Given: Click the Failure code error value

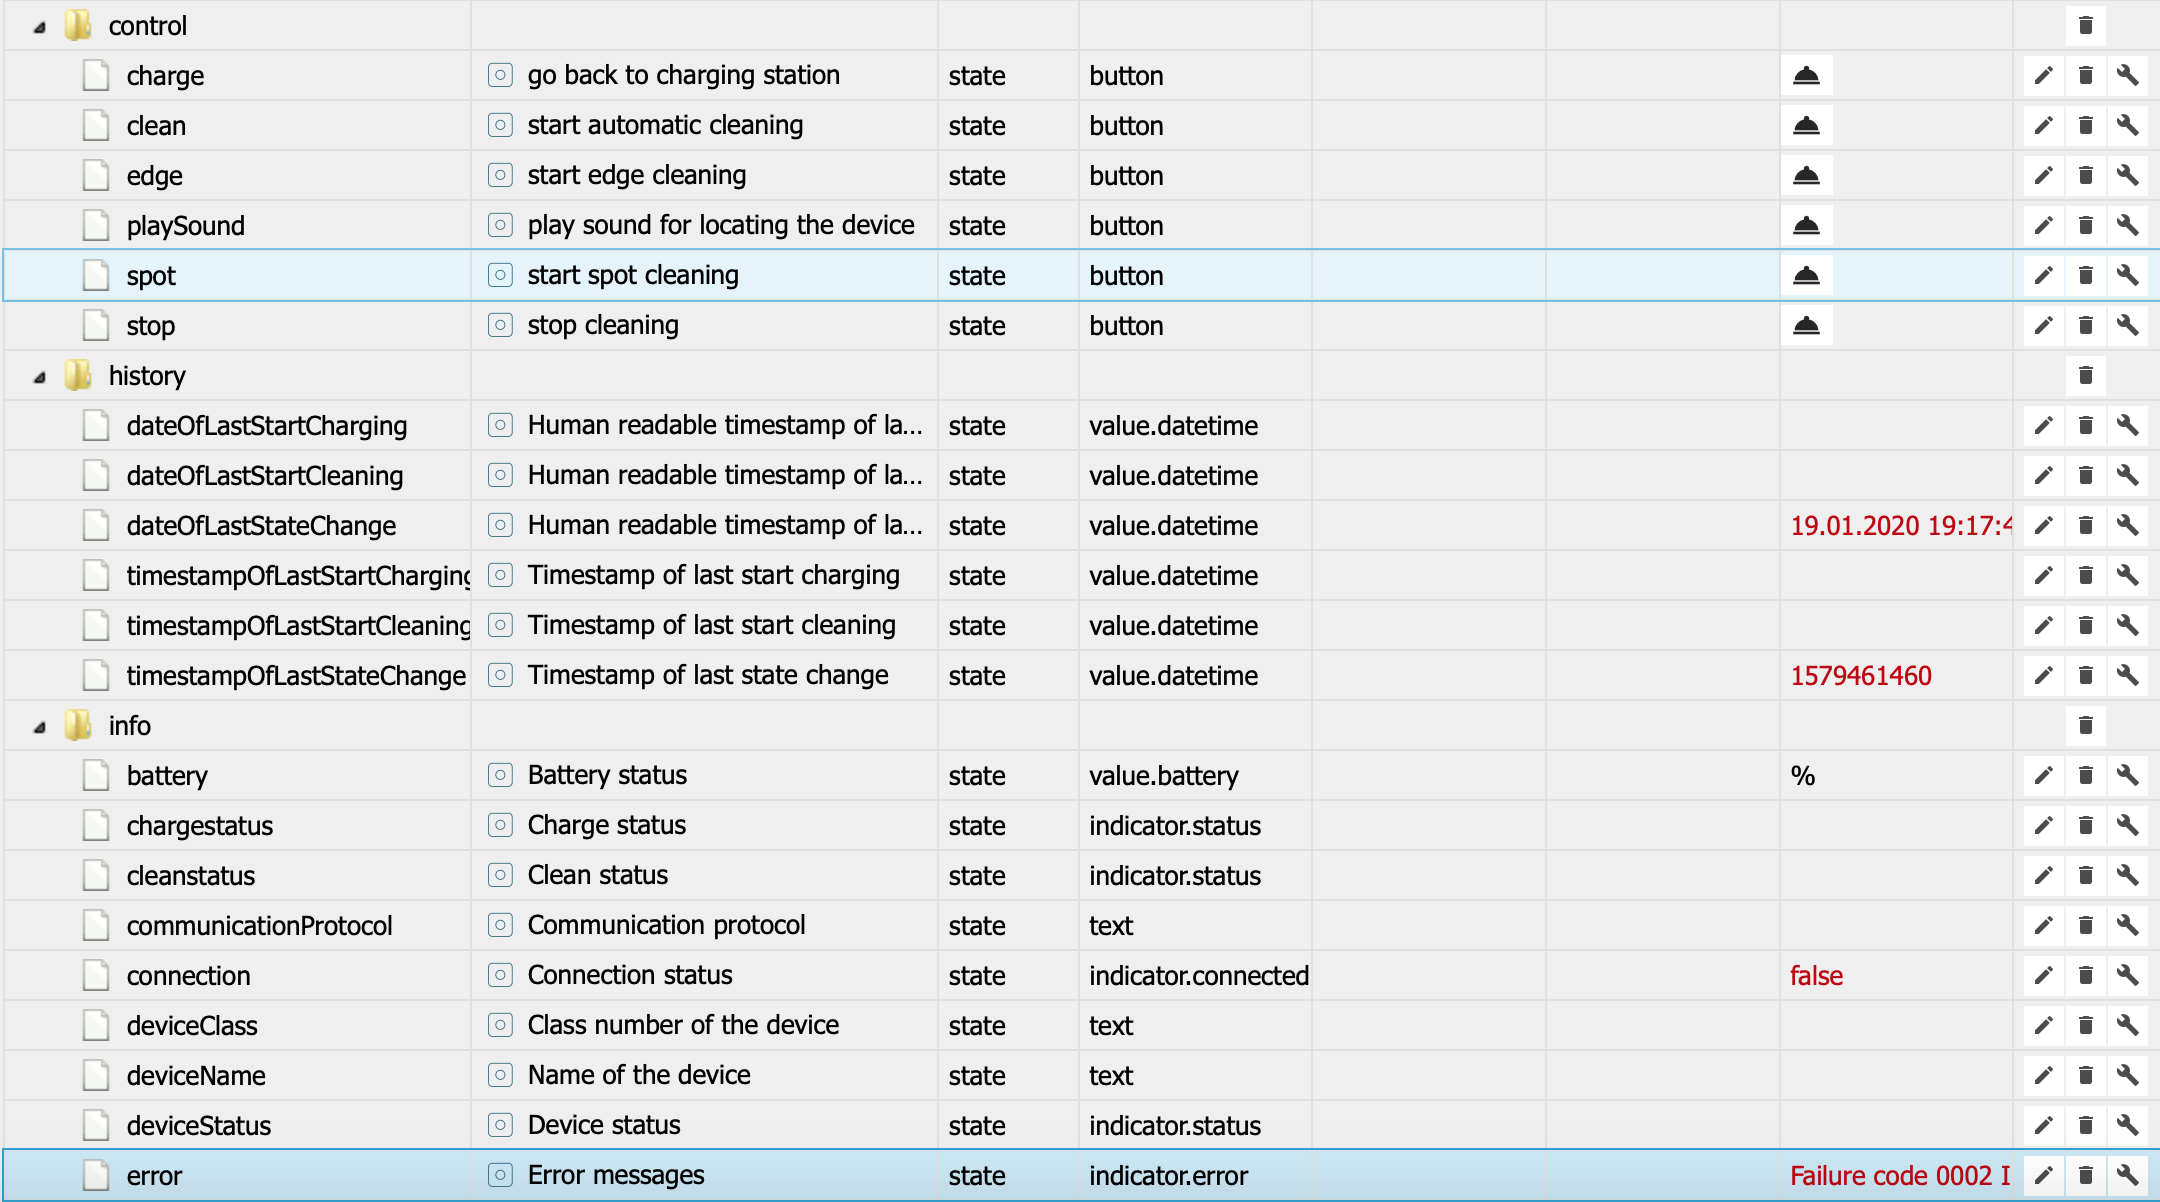Looking at the screenshot, I should pyautogui.click(x=1898, y=1176).
